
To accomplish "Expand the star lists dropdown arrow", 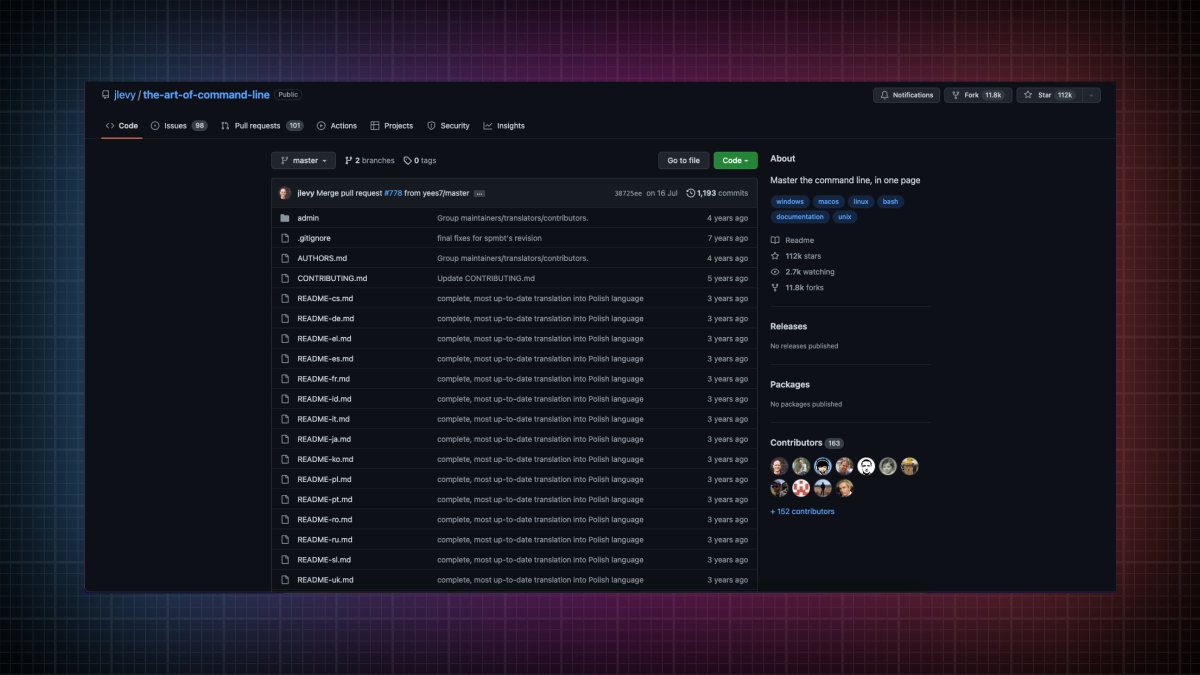I will (1090, 95).
